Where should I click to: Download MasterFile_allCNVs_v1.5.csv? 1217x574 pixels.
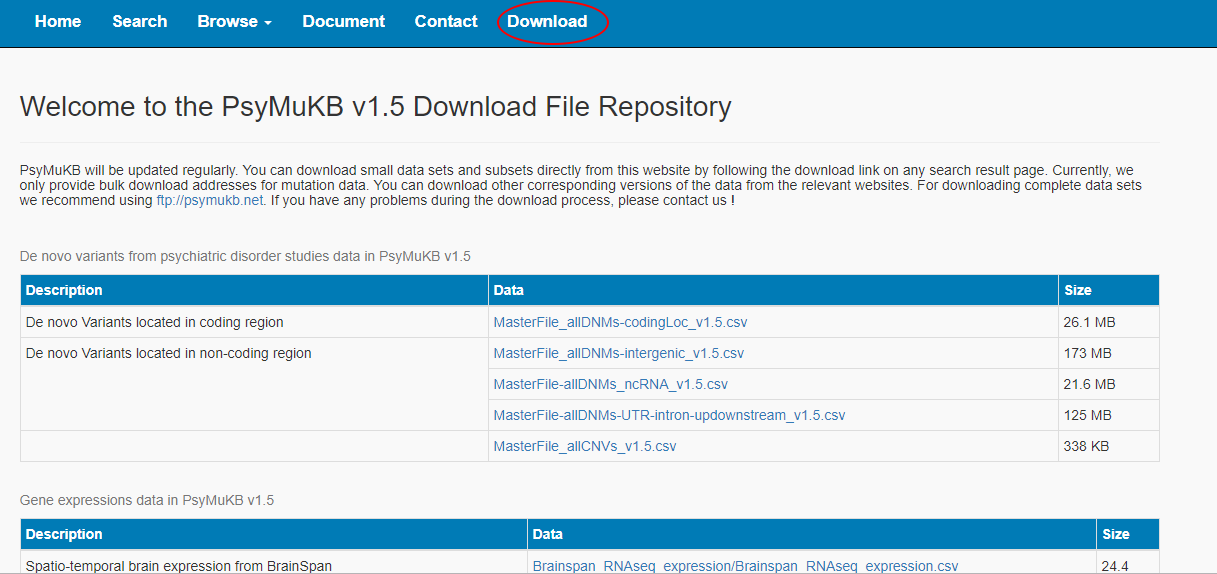pyautogui.click(x=584, y=446)
